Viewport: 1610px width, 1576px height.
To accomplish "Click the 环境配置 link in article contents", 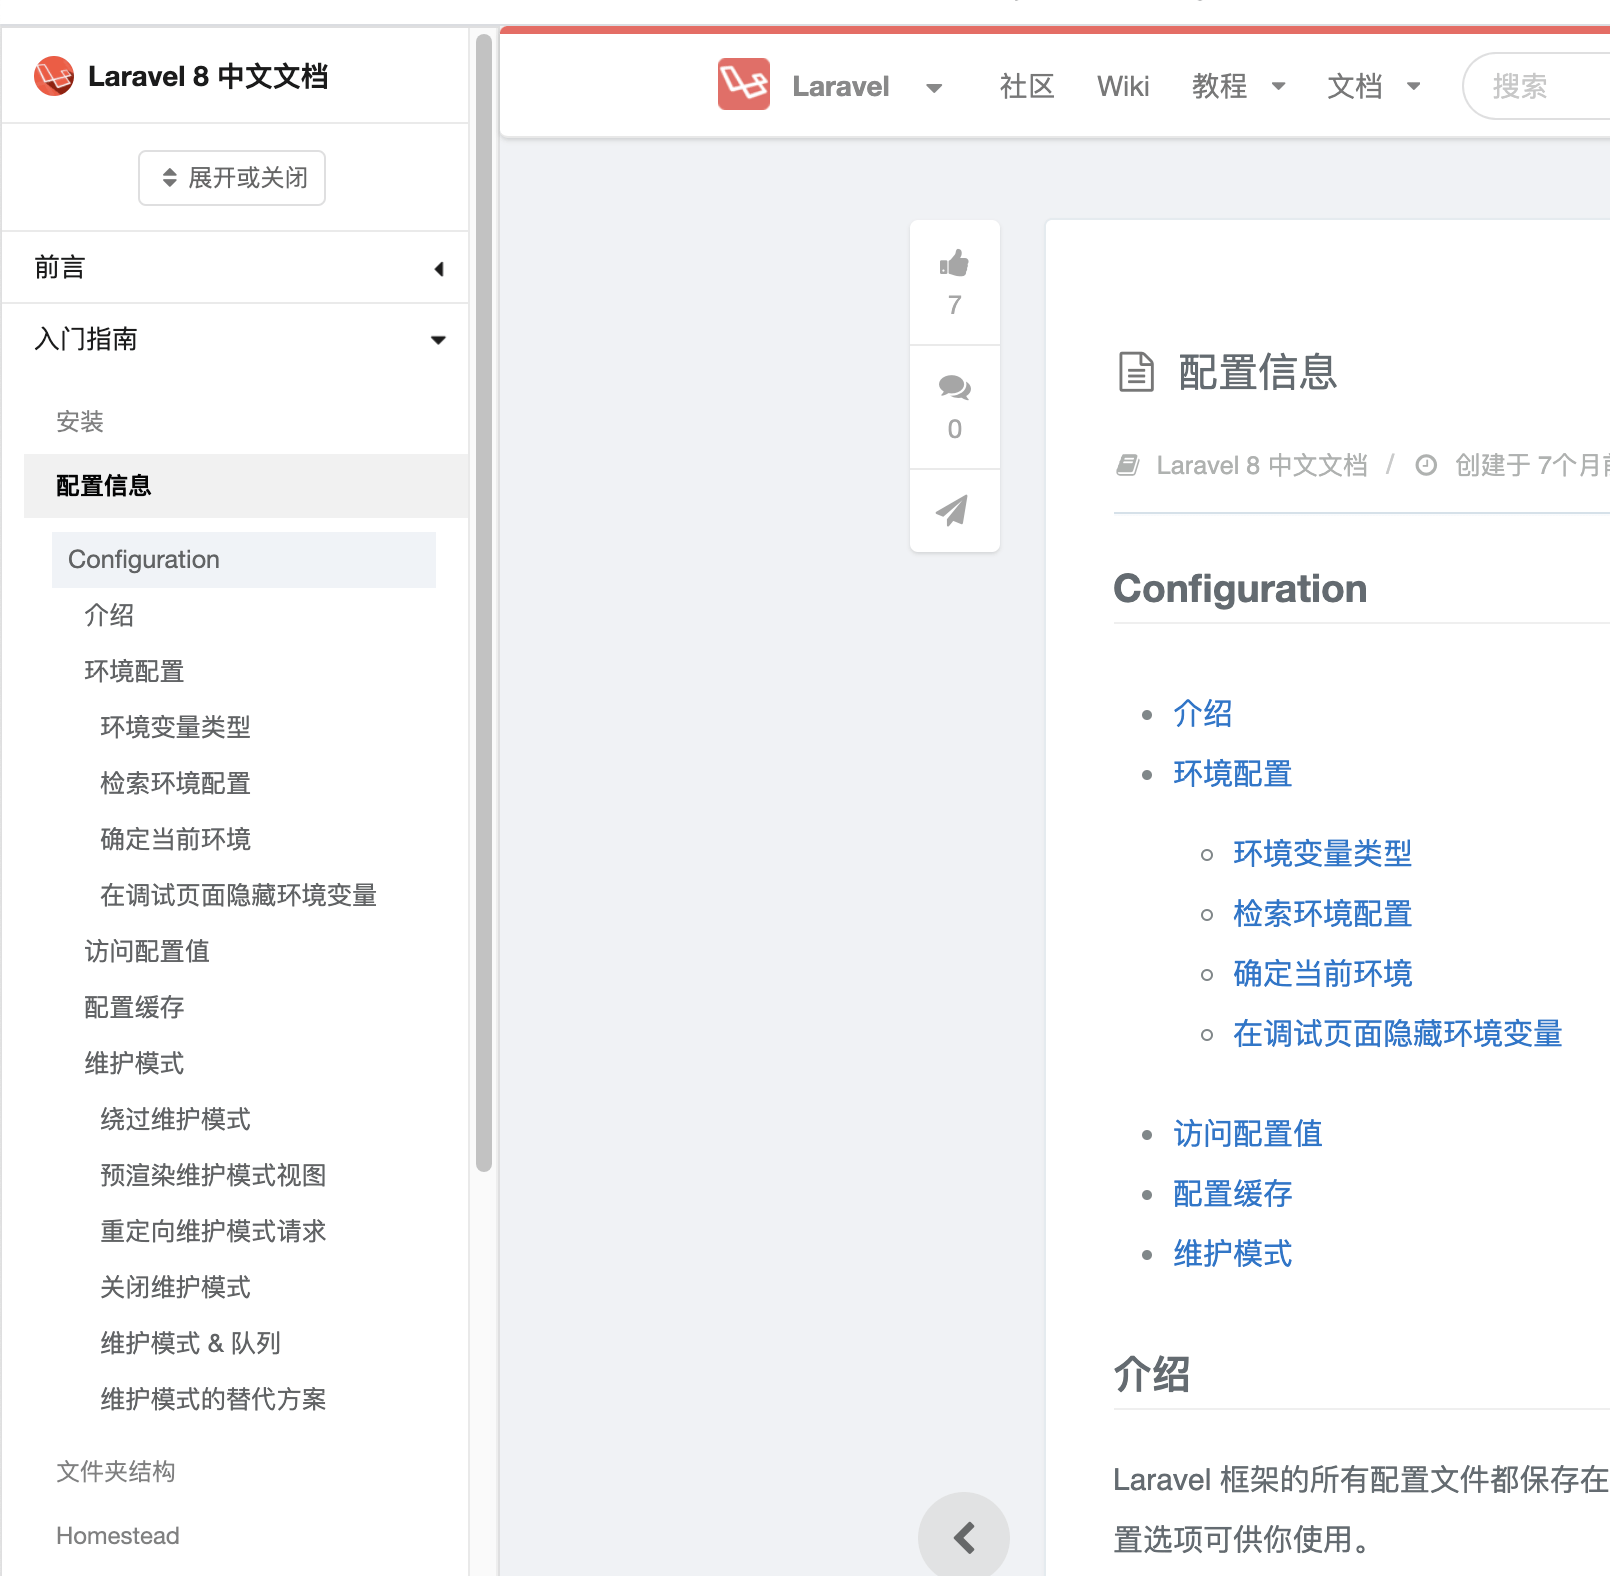I will pos(1233,774).
